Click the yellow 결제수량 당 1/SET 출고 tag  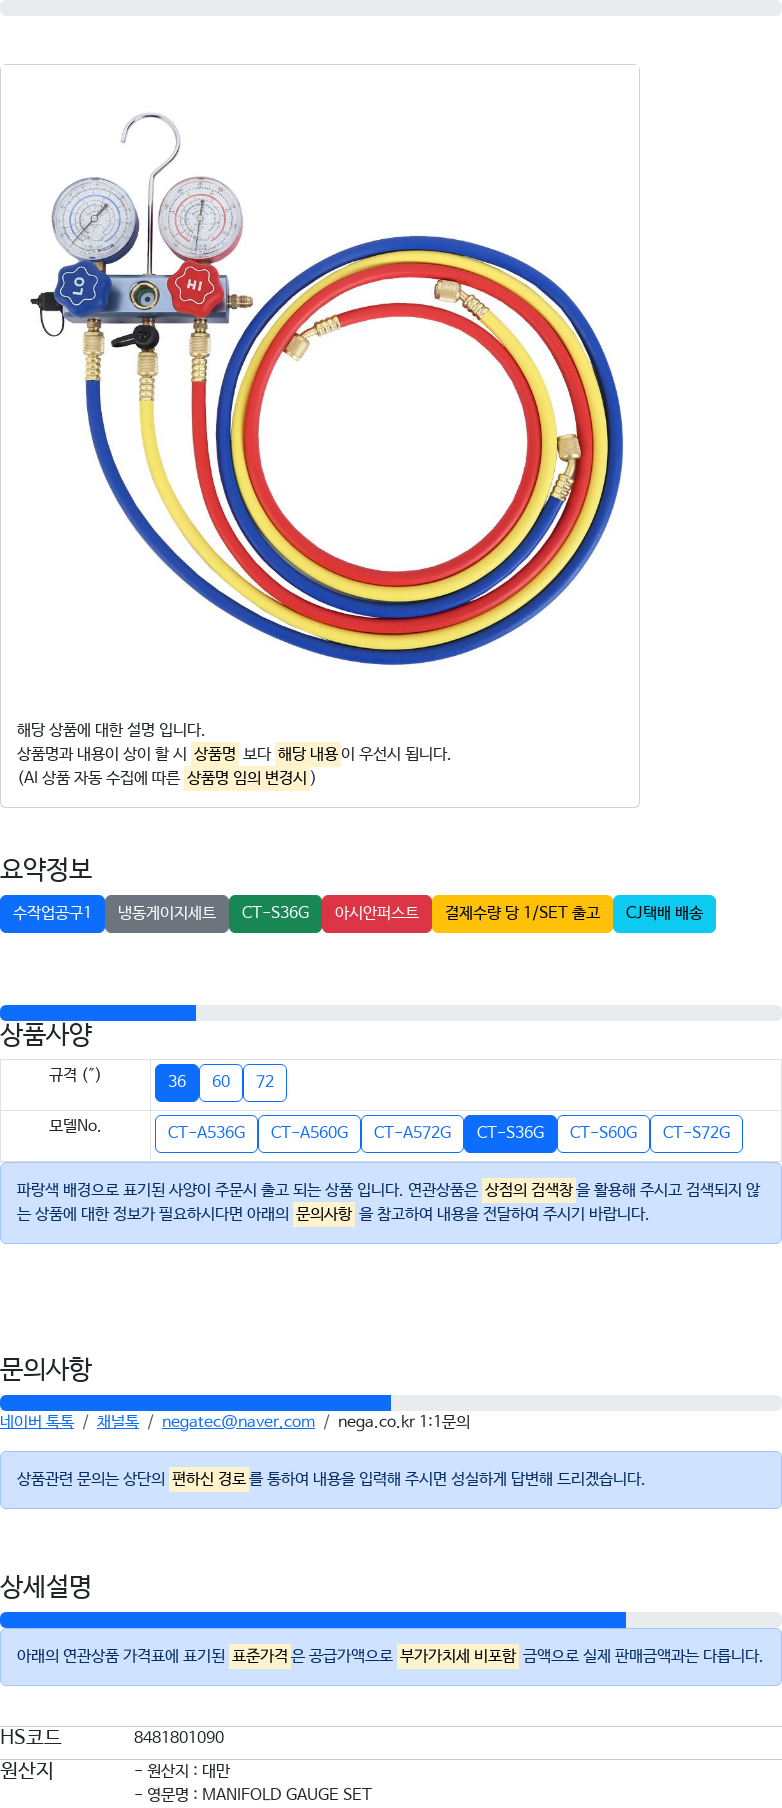tap(522, 914)
